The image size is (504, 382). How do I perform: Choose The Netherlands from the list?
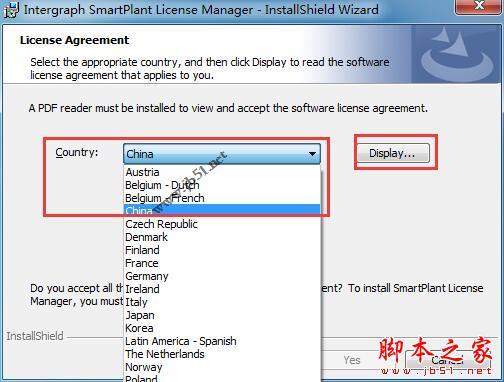click(x=222, y=354)
